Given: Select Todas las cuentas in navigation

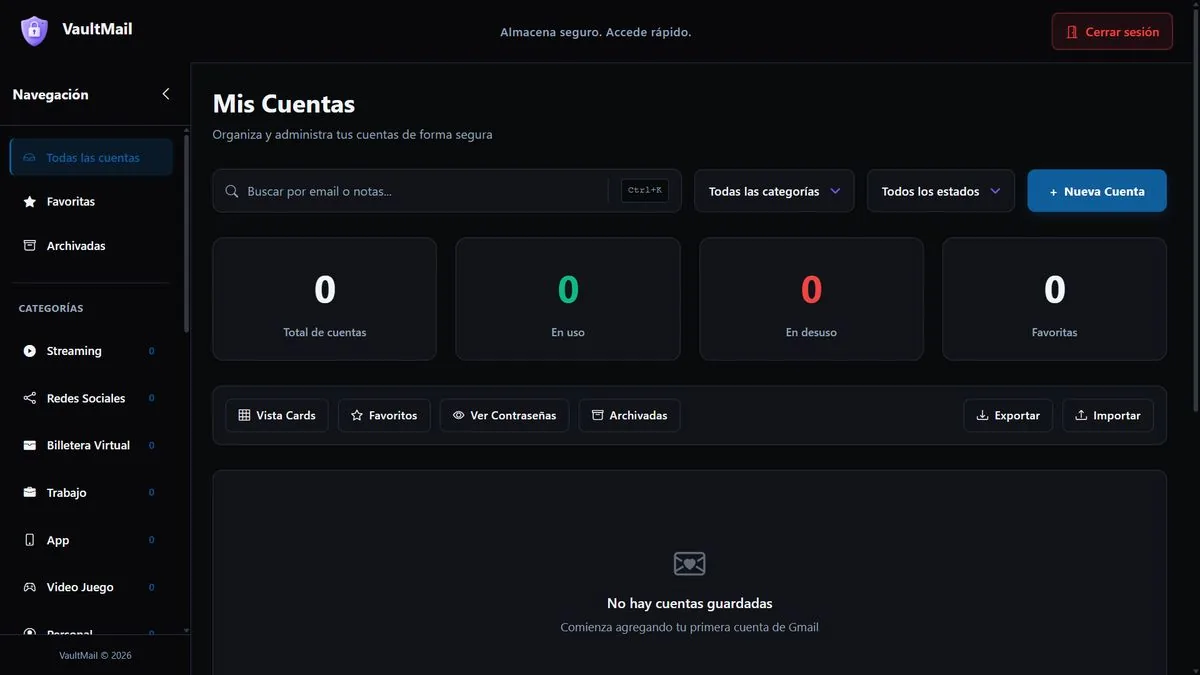Looking at the screenshot, I should [91, 158].
